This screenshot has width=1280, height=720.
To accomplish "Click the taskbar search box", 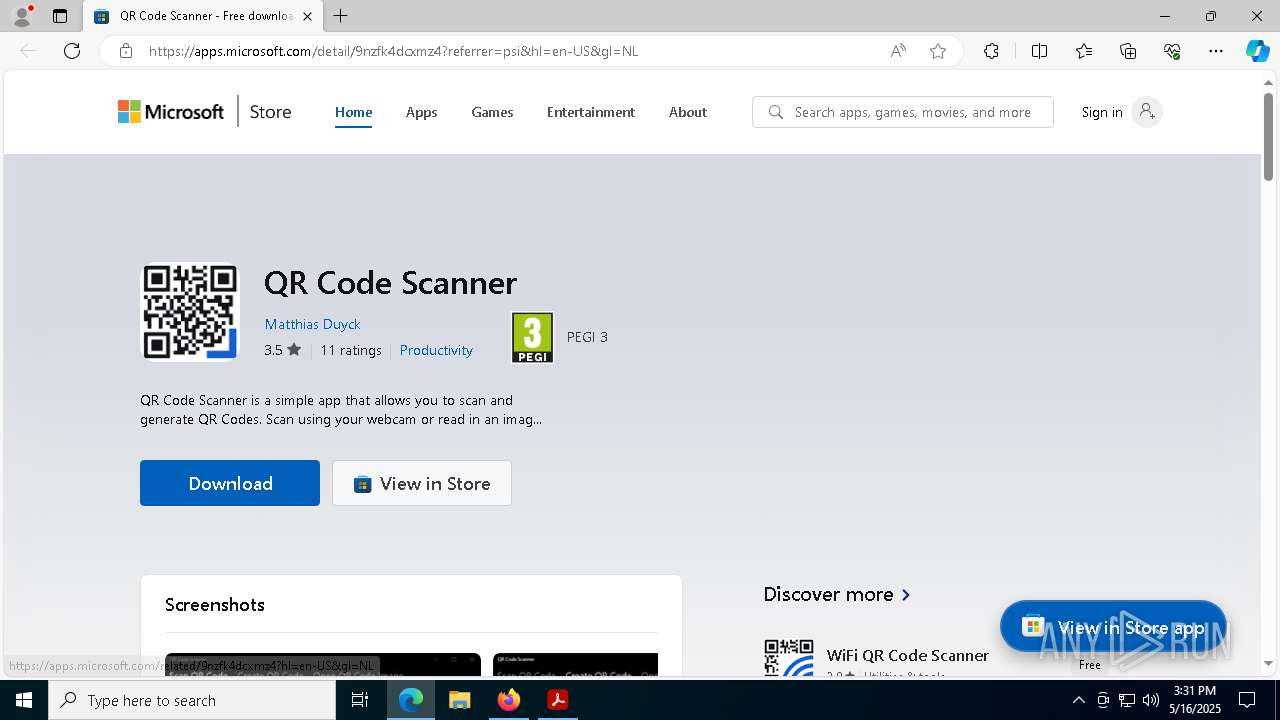I will 192,700.
